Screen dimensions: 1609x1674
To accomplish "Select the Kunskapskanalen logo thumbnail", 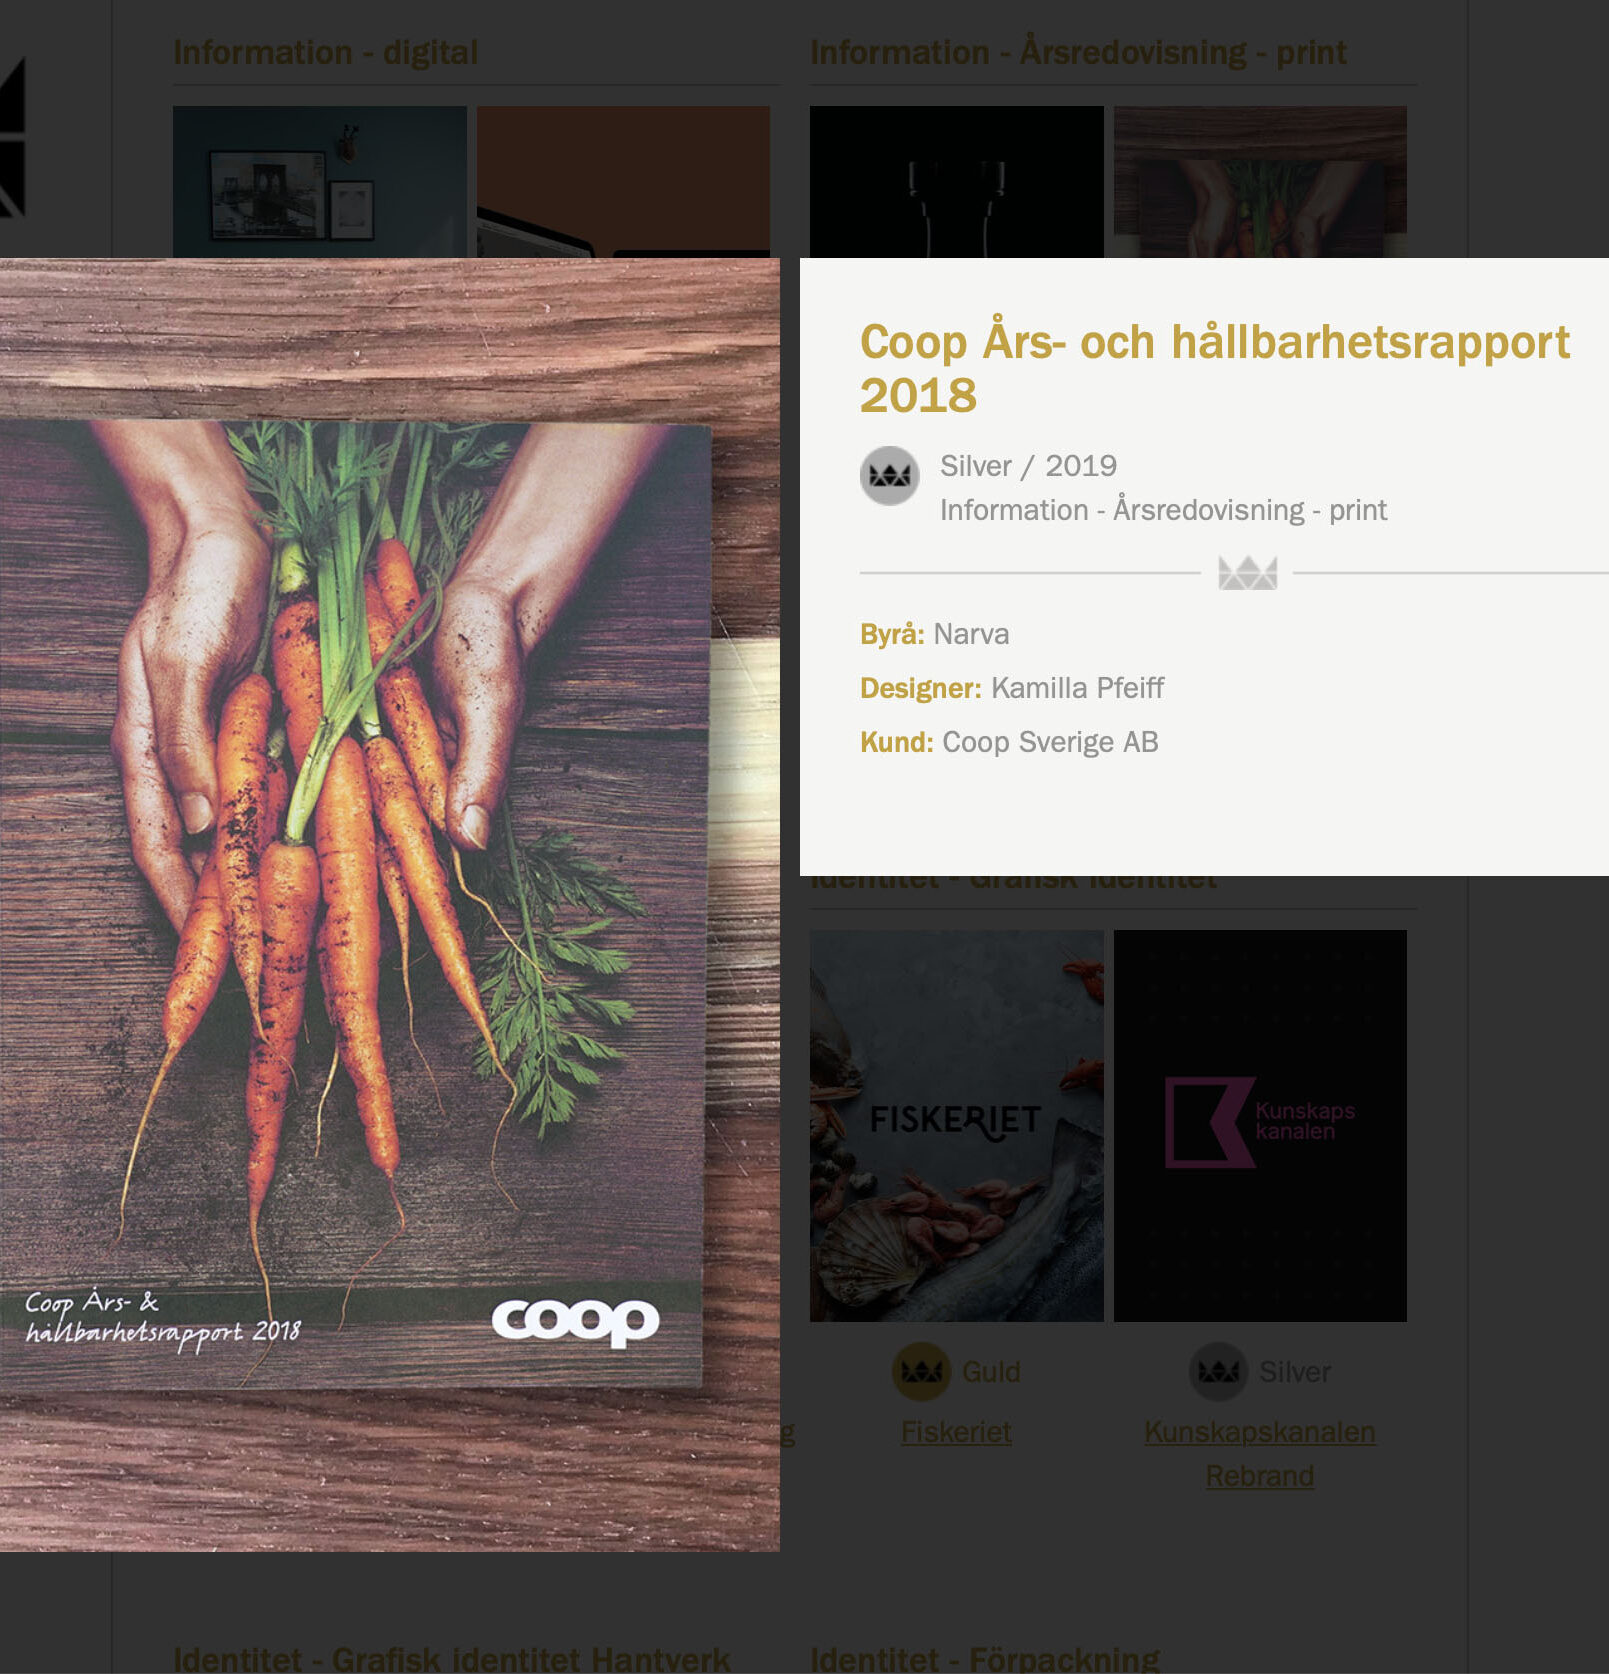I will 1260,1126.
